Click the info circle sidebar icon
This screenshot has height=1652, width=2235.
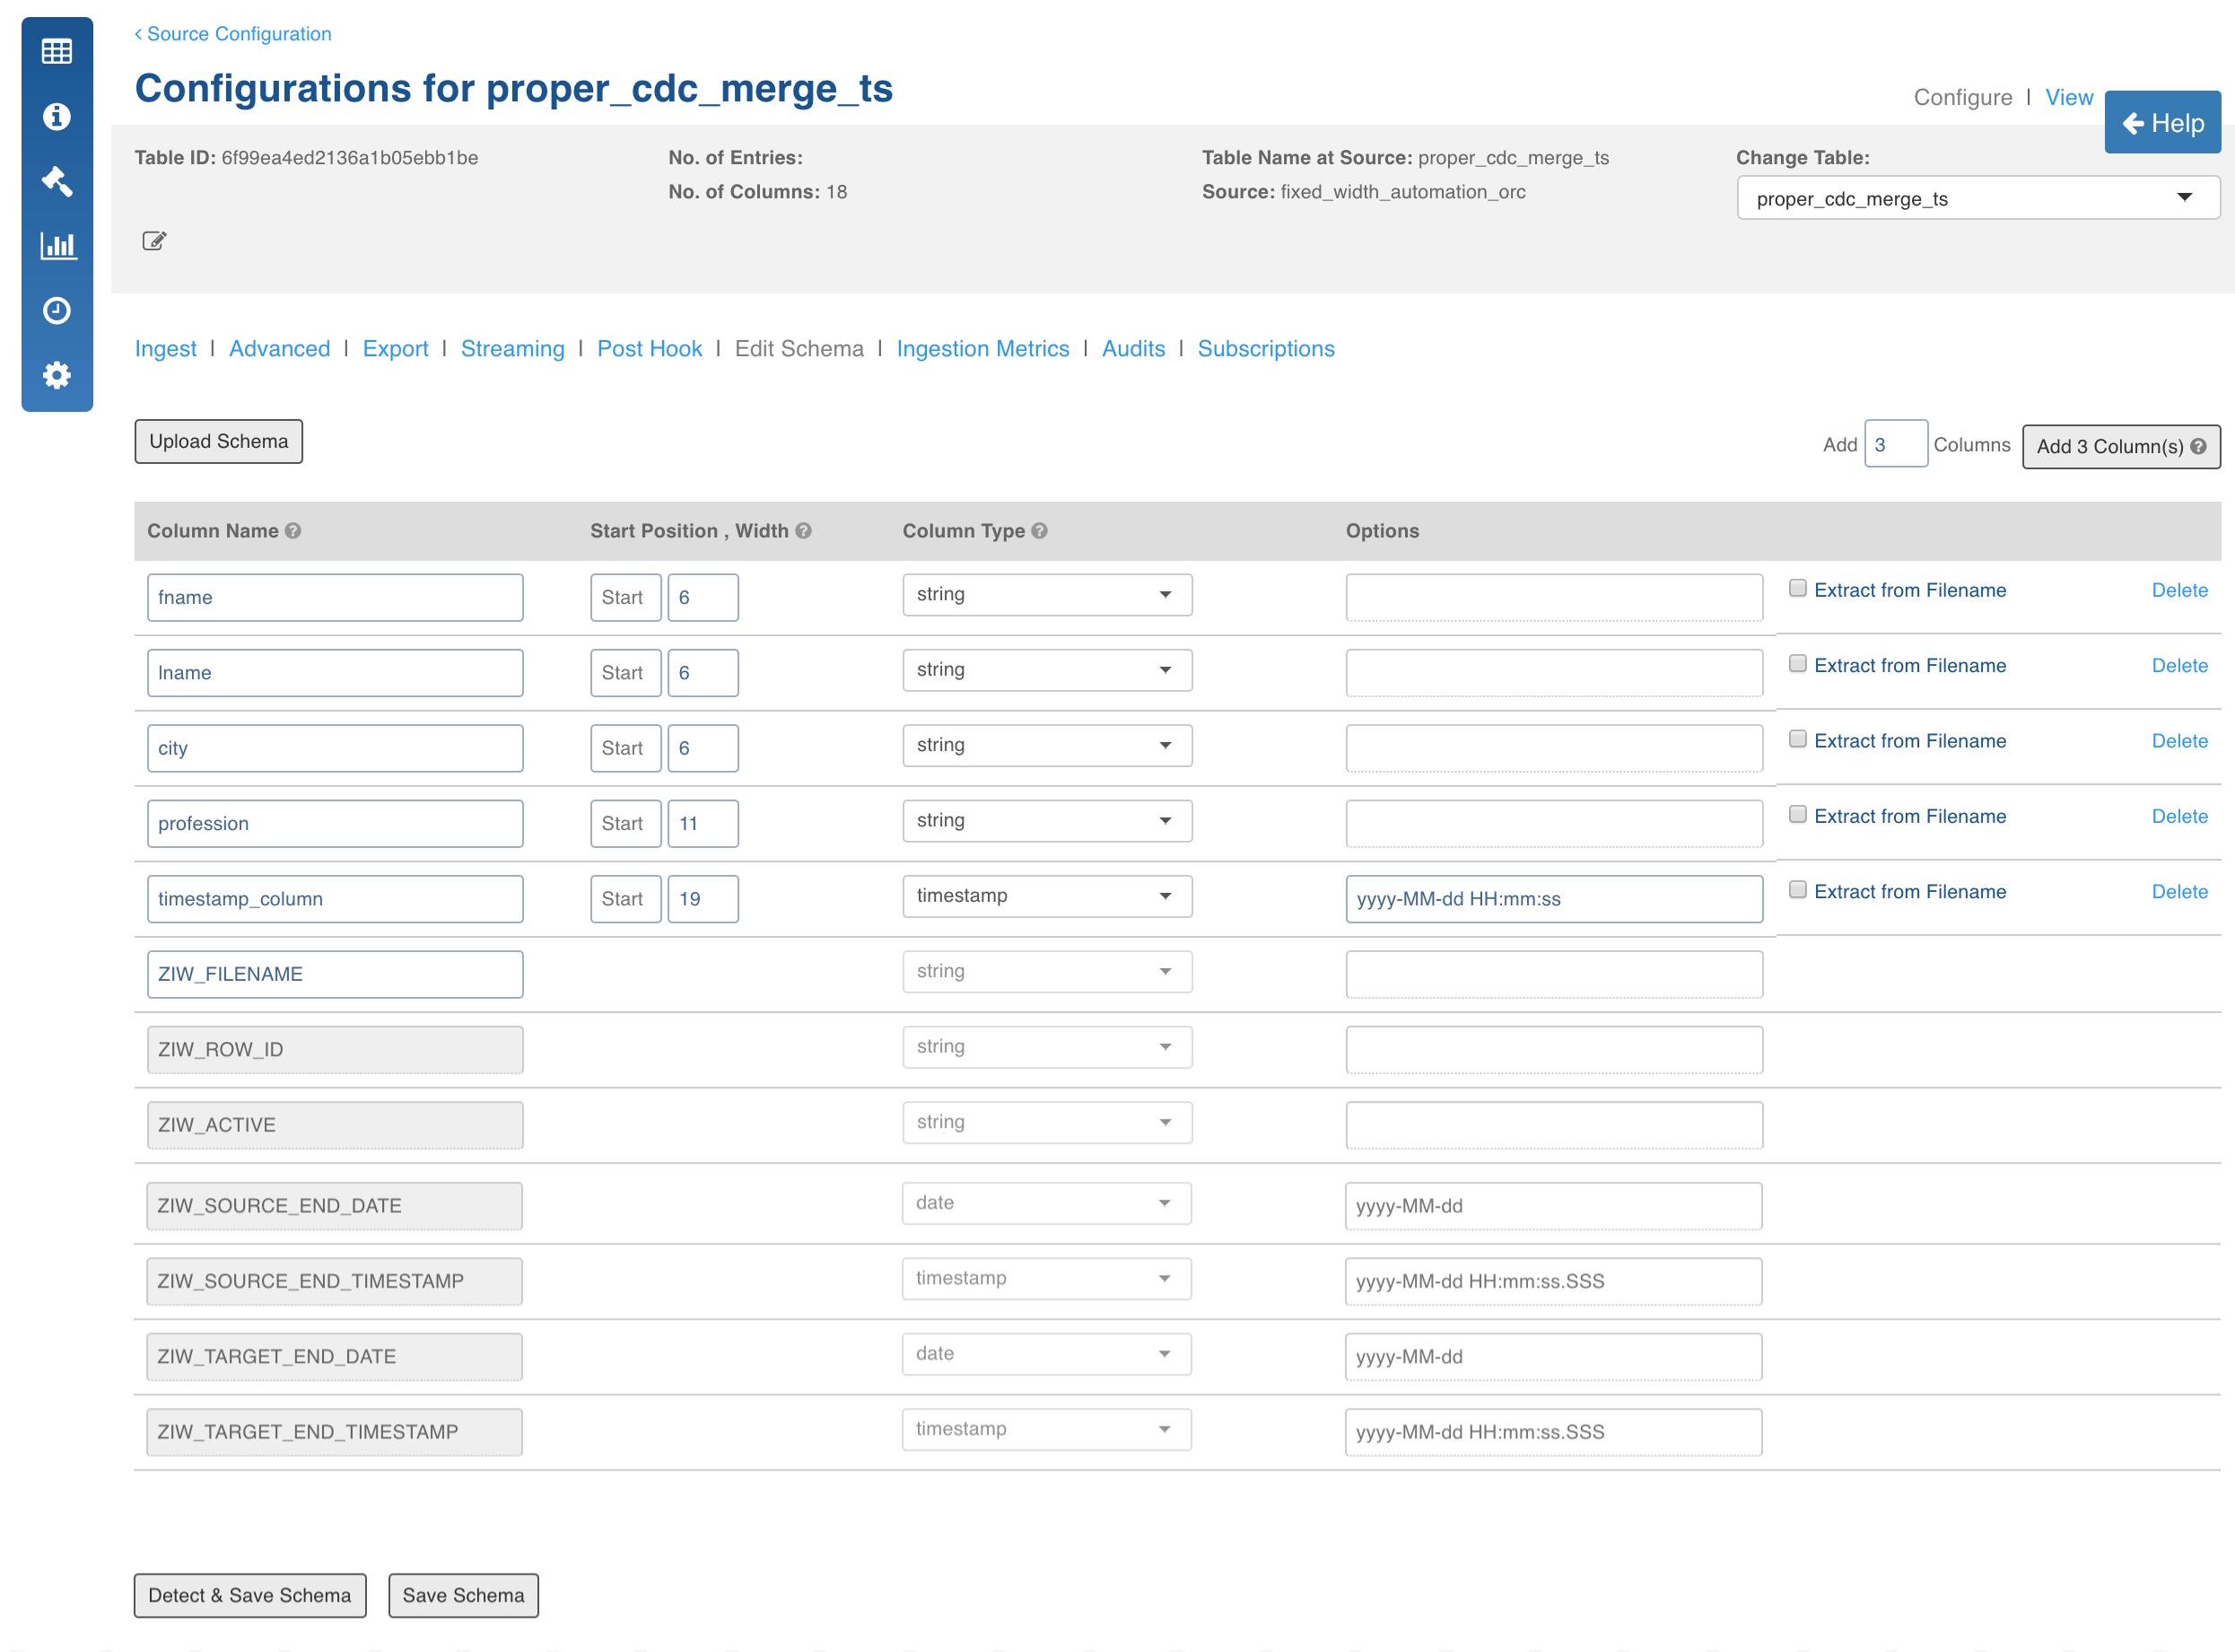pos(57,116)
